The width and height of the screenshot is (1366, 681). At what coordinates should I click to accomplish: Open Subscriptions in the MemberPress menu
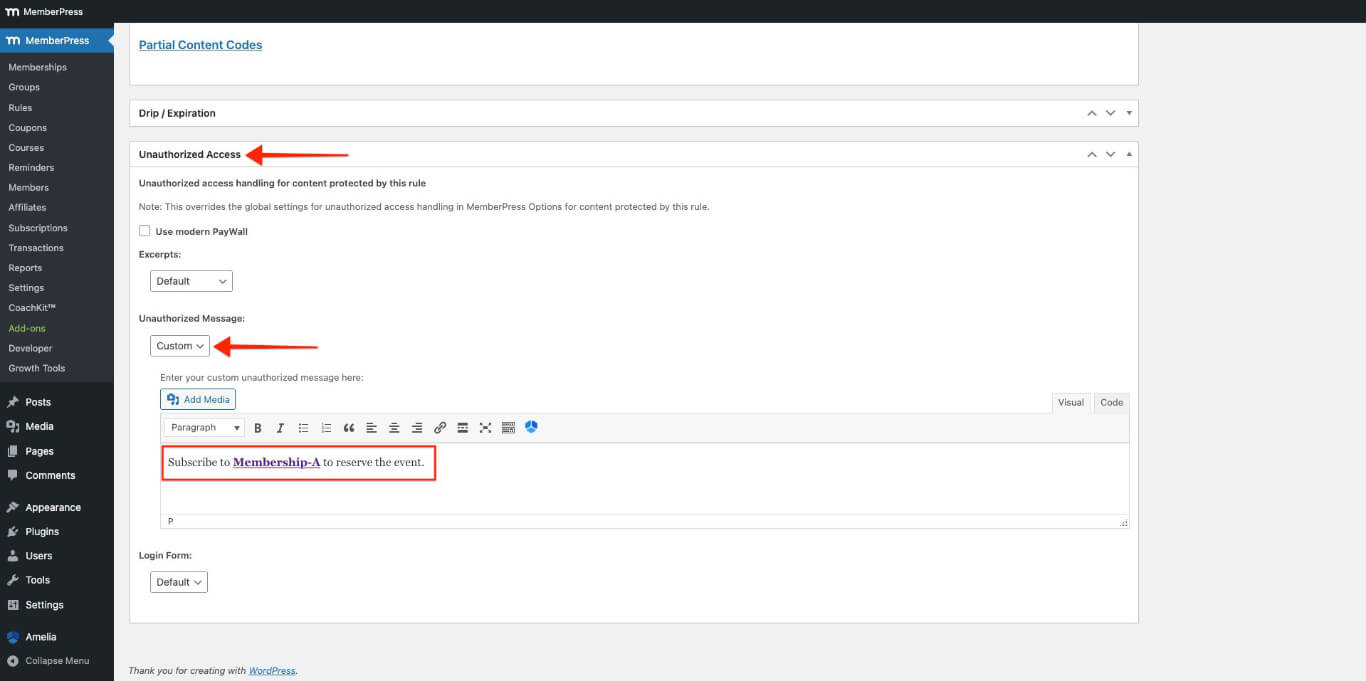(38, 228)
